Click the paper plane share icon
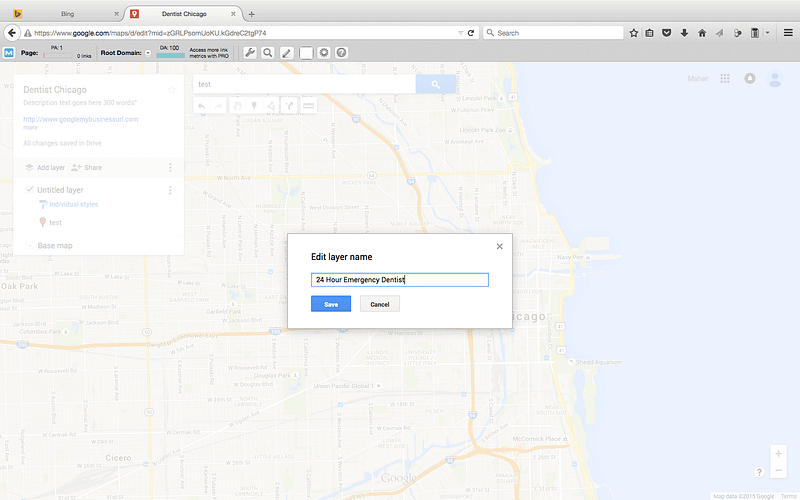The image size is (800, 500). pos(719,33)
